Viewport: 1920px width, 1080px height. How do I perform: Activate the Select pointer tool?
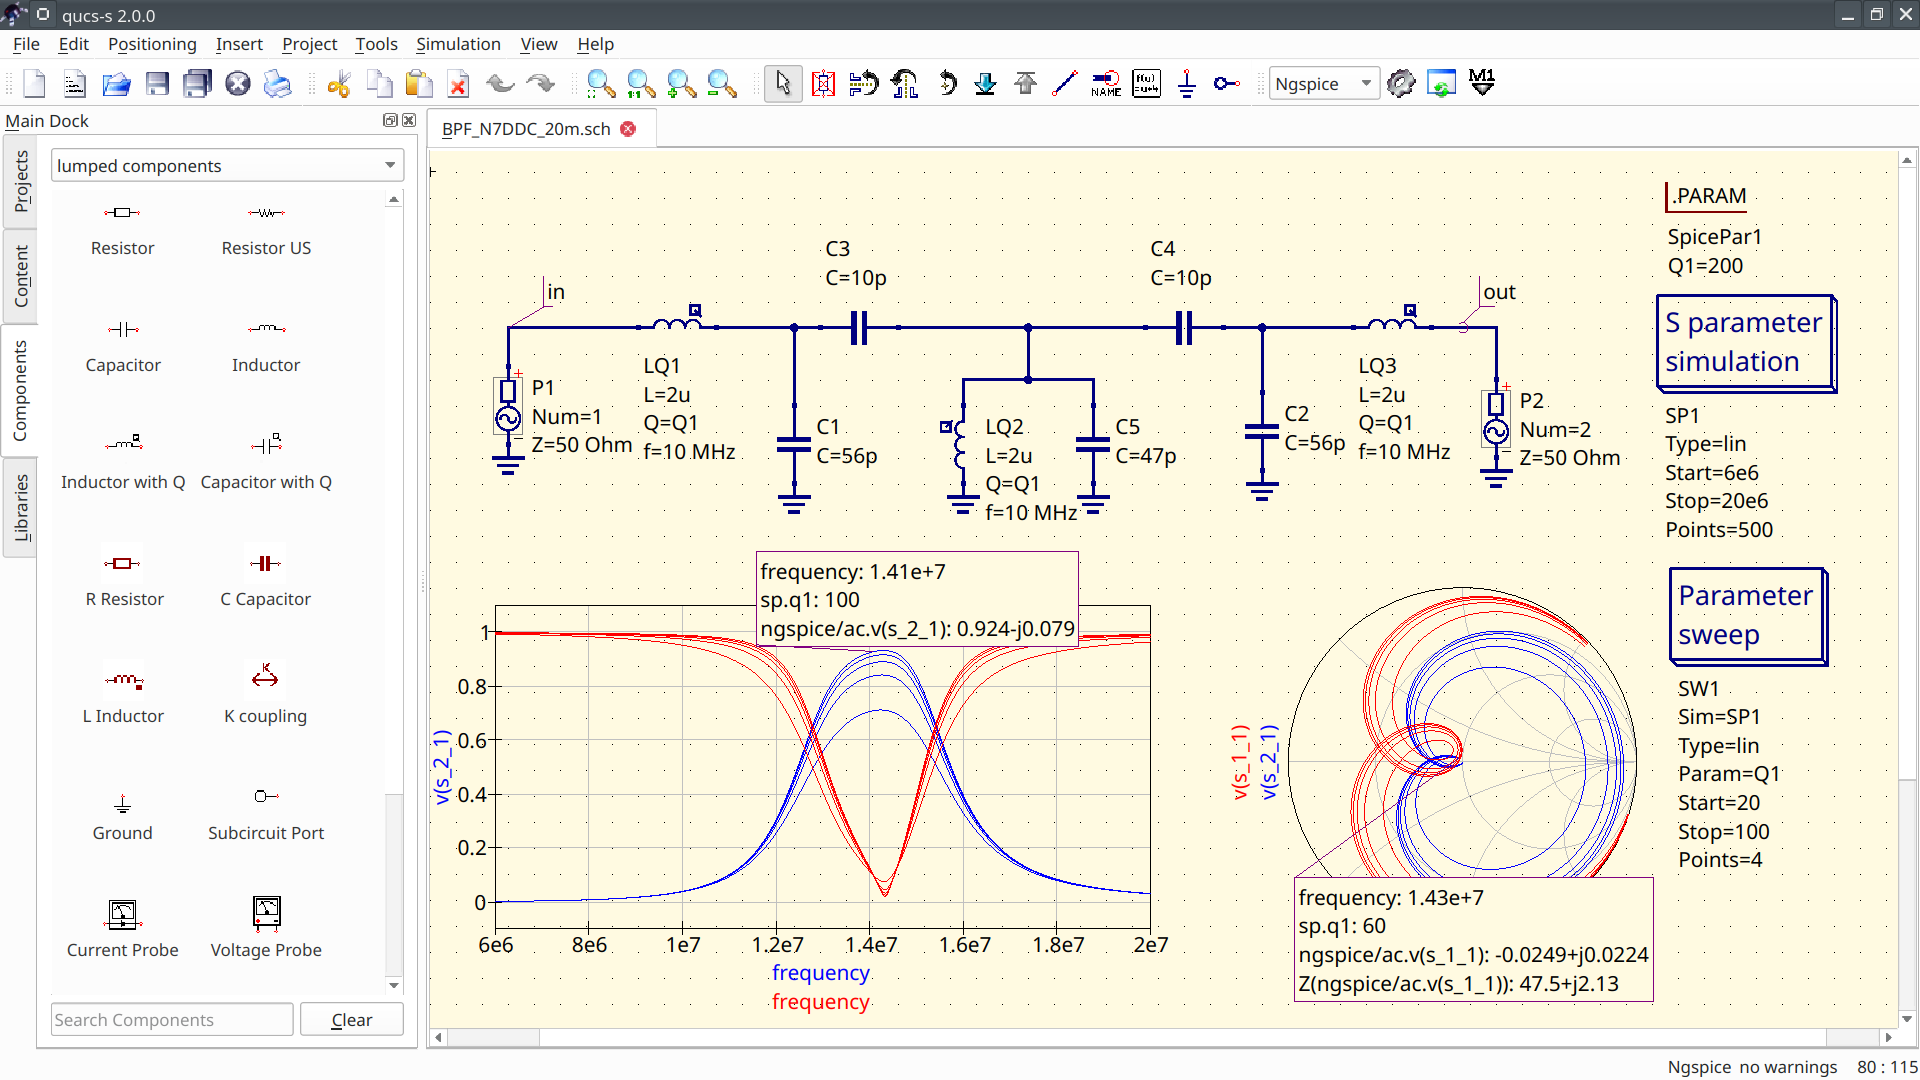click(783, 84)
